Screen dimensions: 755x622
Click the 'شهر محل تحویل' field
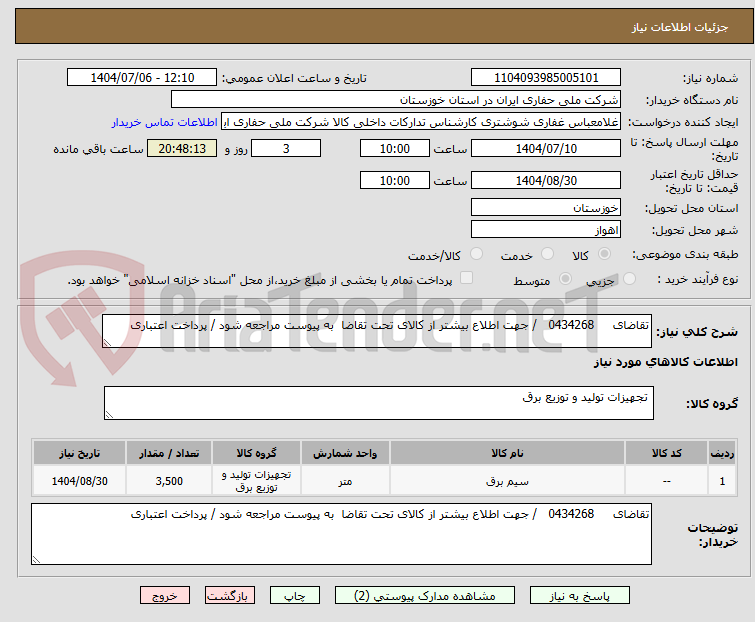pos(546,230)
